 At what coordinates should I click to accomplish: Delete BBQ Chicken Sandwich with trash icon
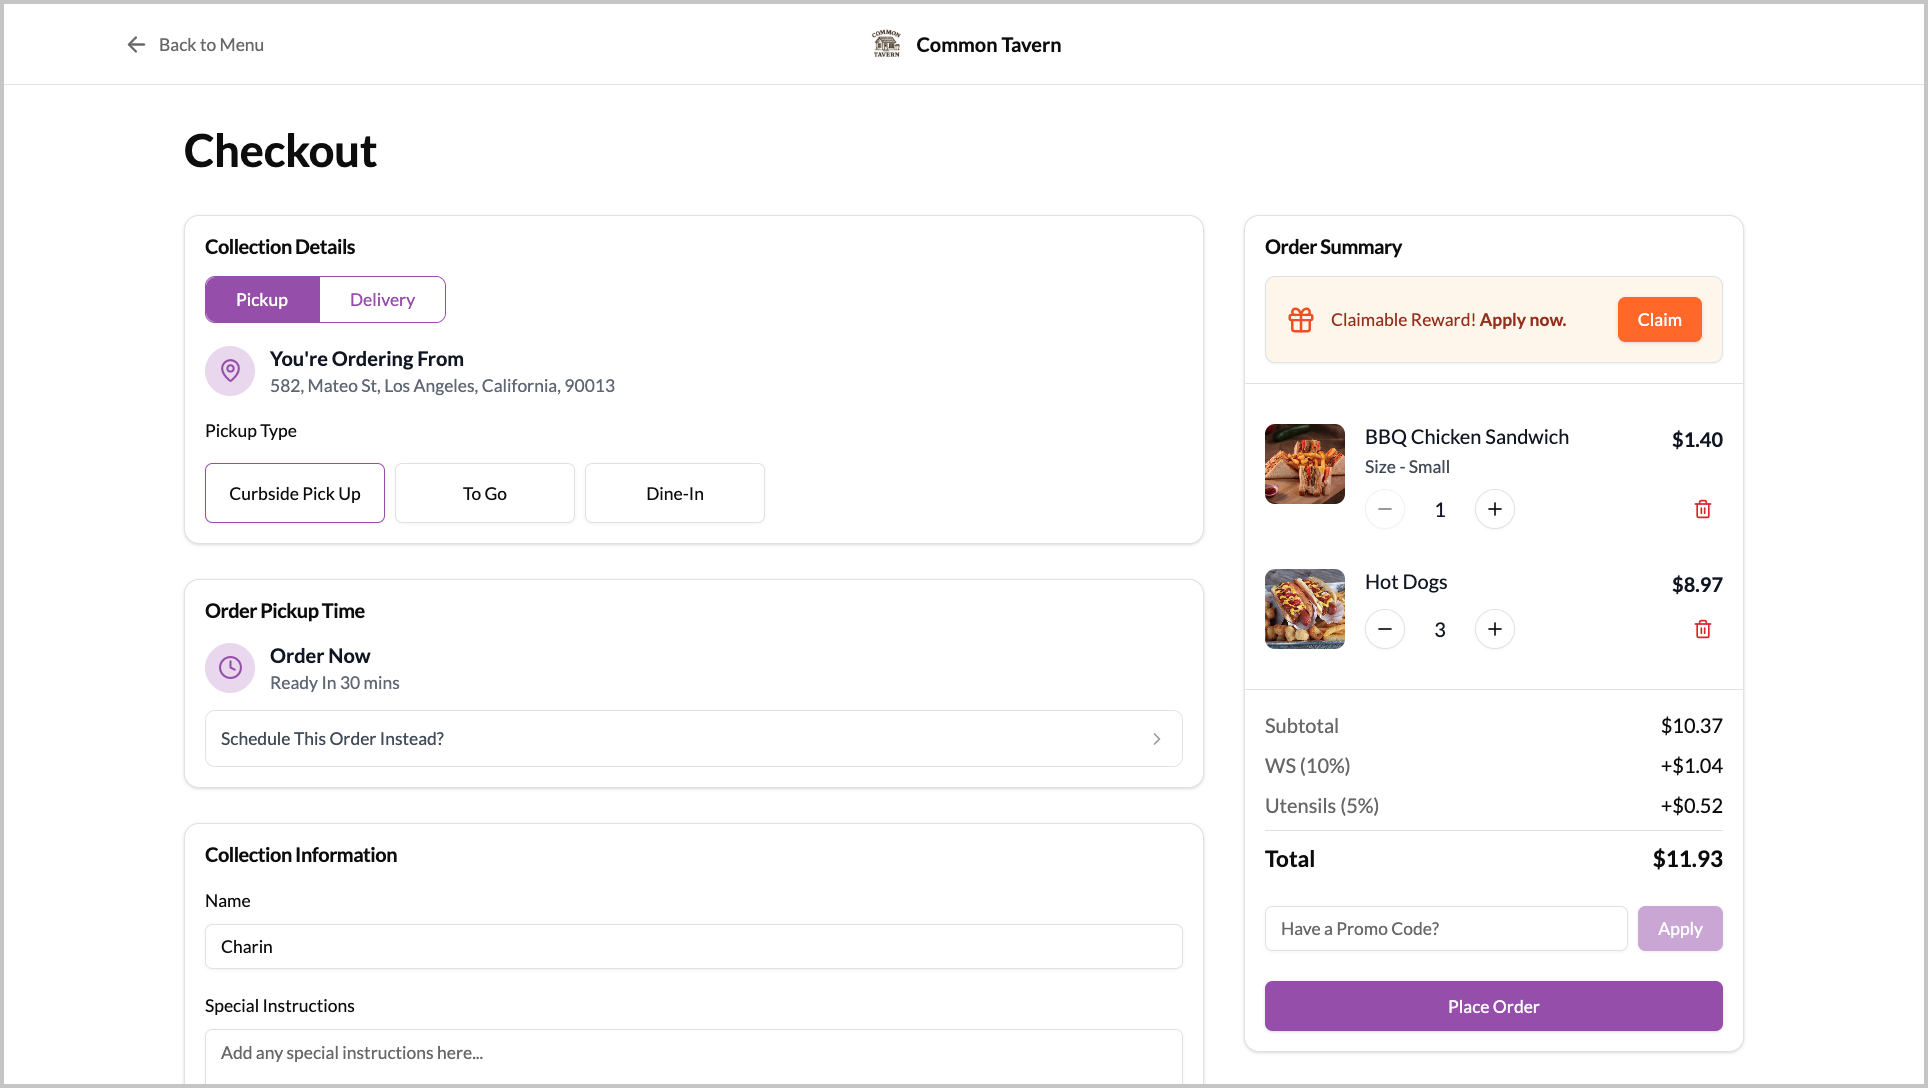pyautogui.click(x=1702, y=510)
